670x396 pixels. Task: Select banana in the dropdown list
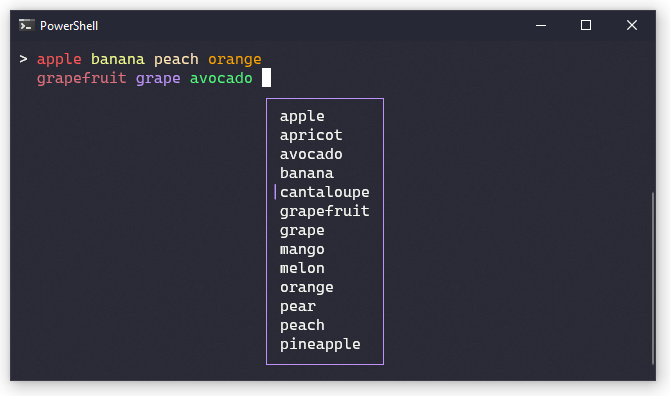coord(307,173)
